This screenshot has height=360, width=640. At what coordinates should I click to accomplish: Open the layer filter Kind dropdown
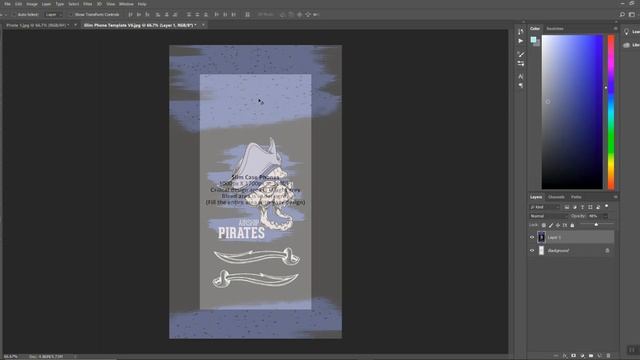[x=545, y=207]
